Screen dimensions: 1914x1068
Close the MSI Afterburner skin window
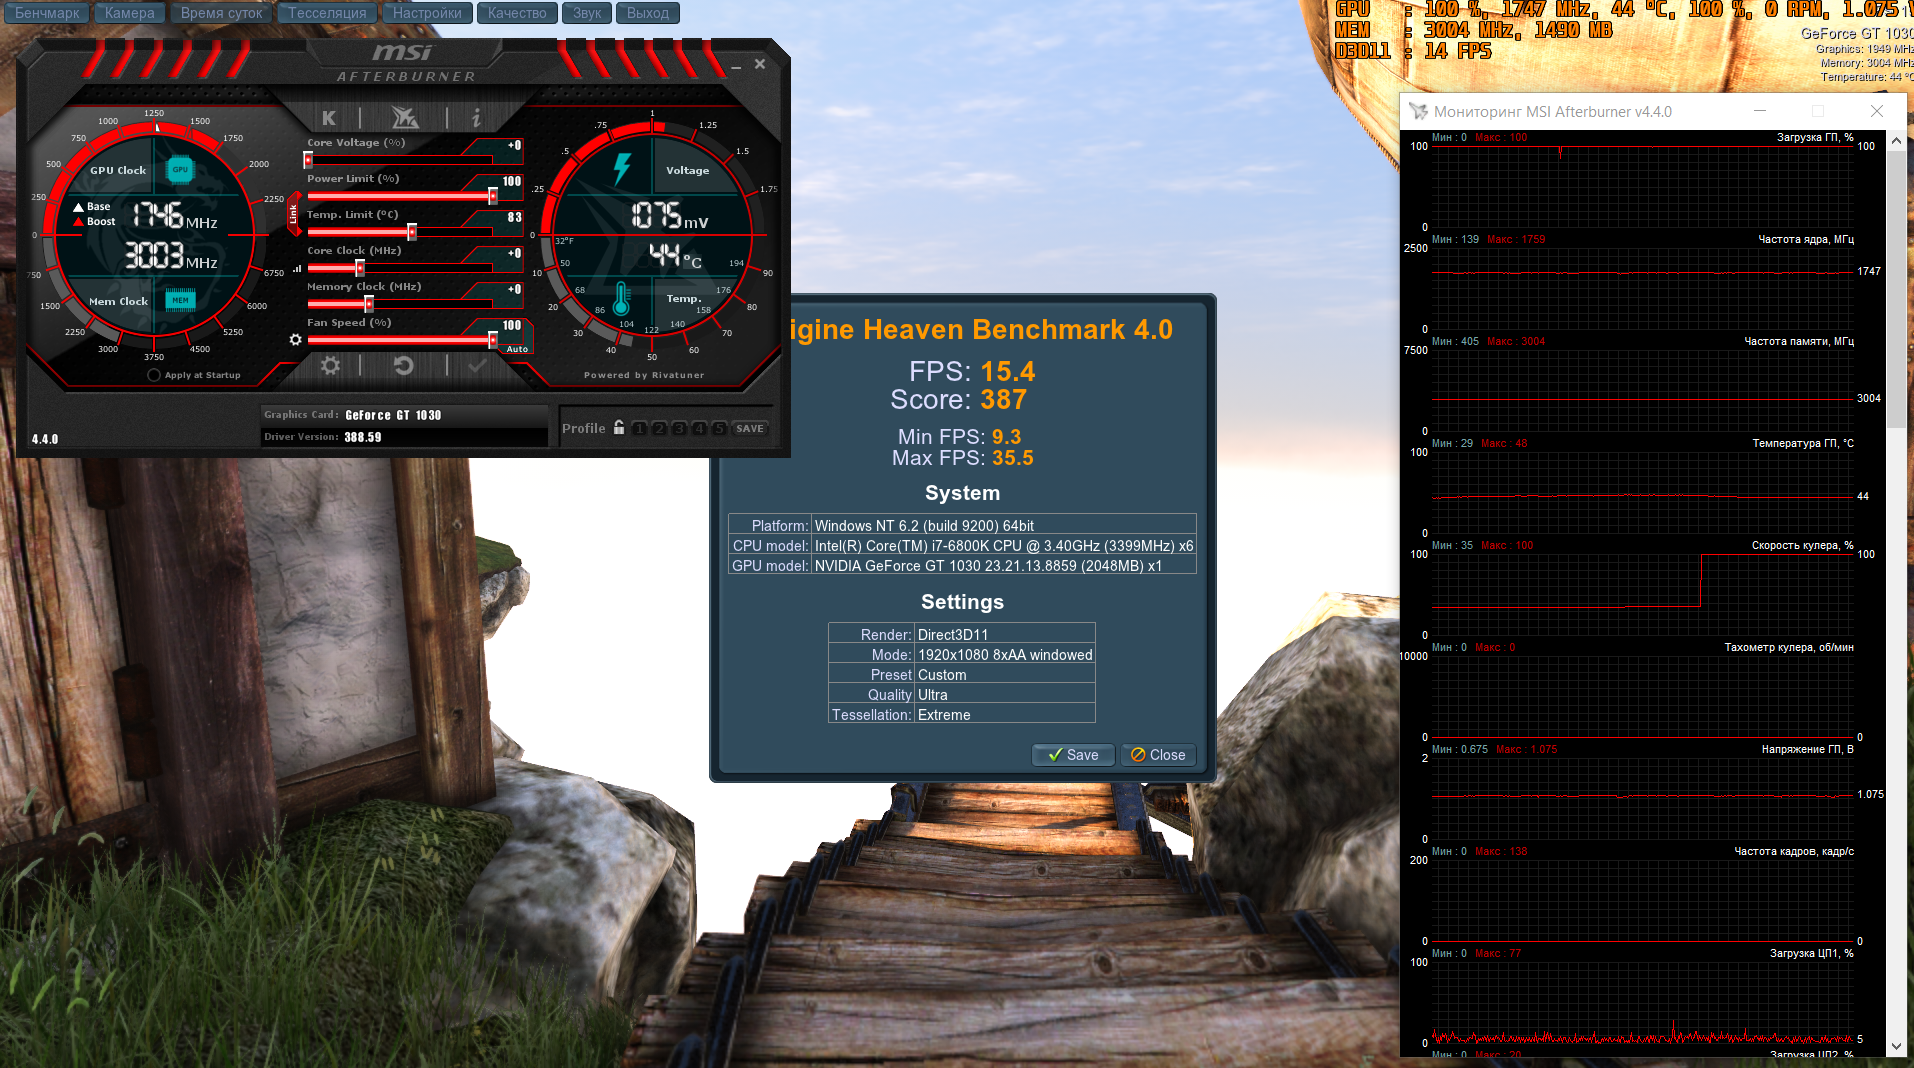click(x=760, y=64)
